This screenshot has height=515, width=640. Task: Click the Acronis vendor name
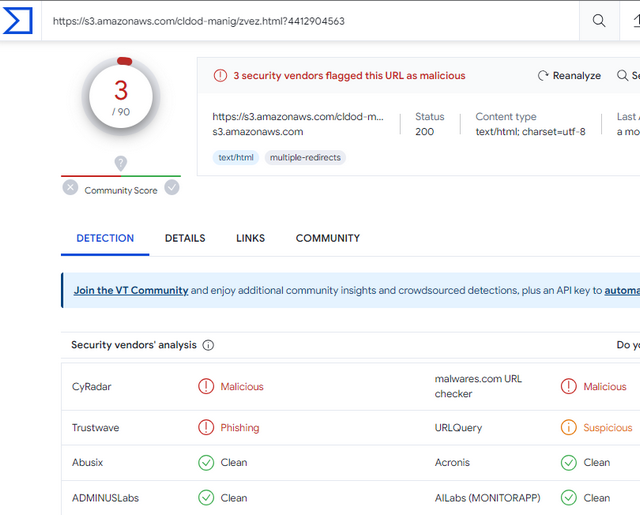tap(452, 463)
